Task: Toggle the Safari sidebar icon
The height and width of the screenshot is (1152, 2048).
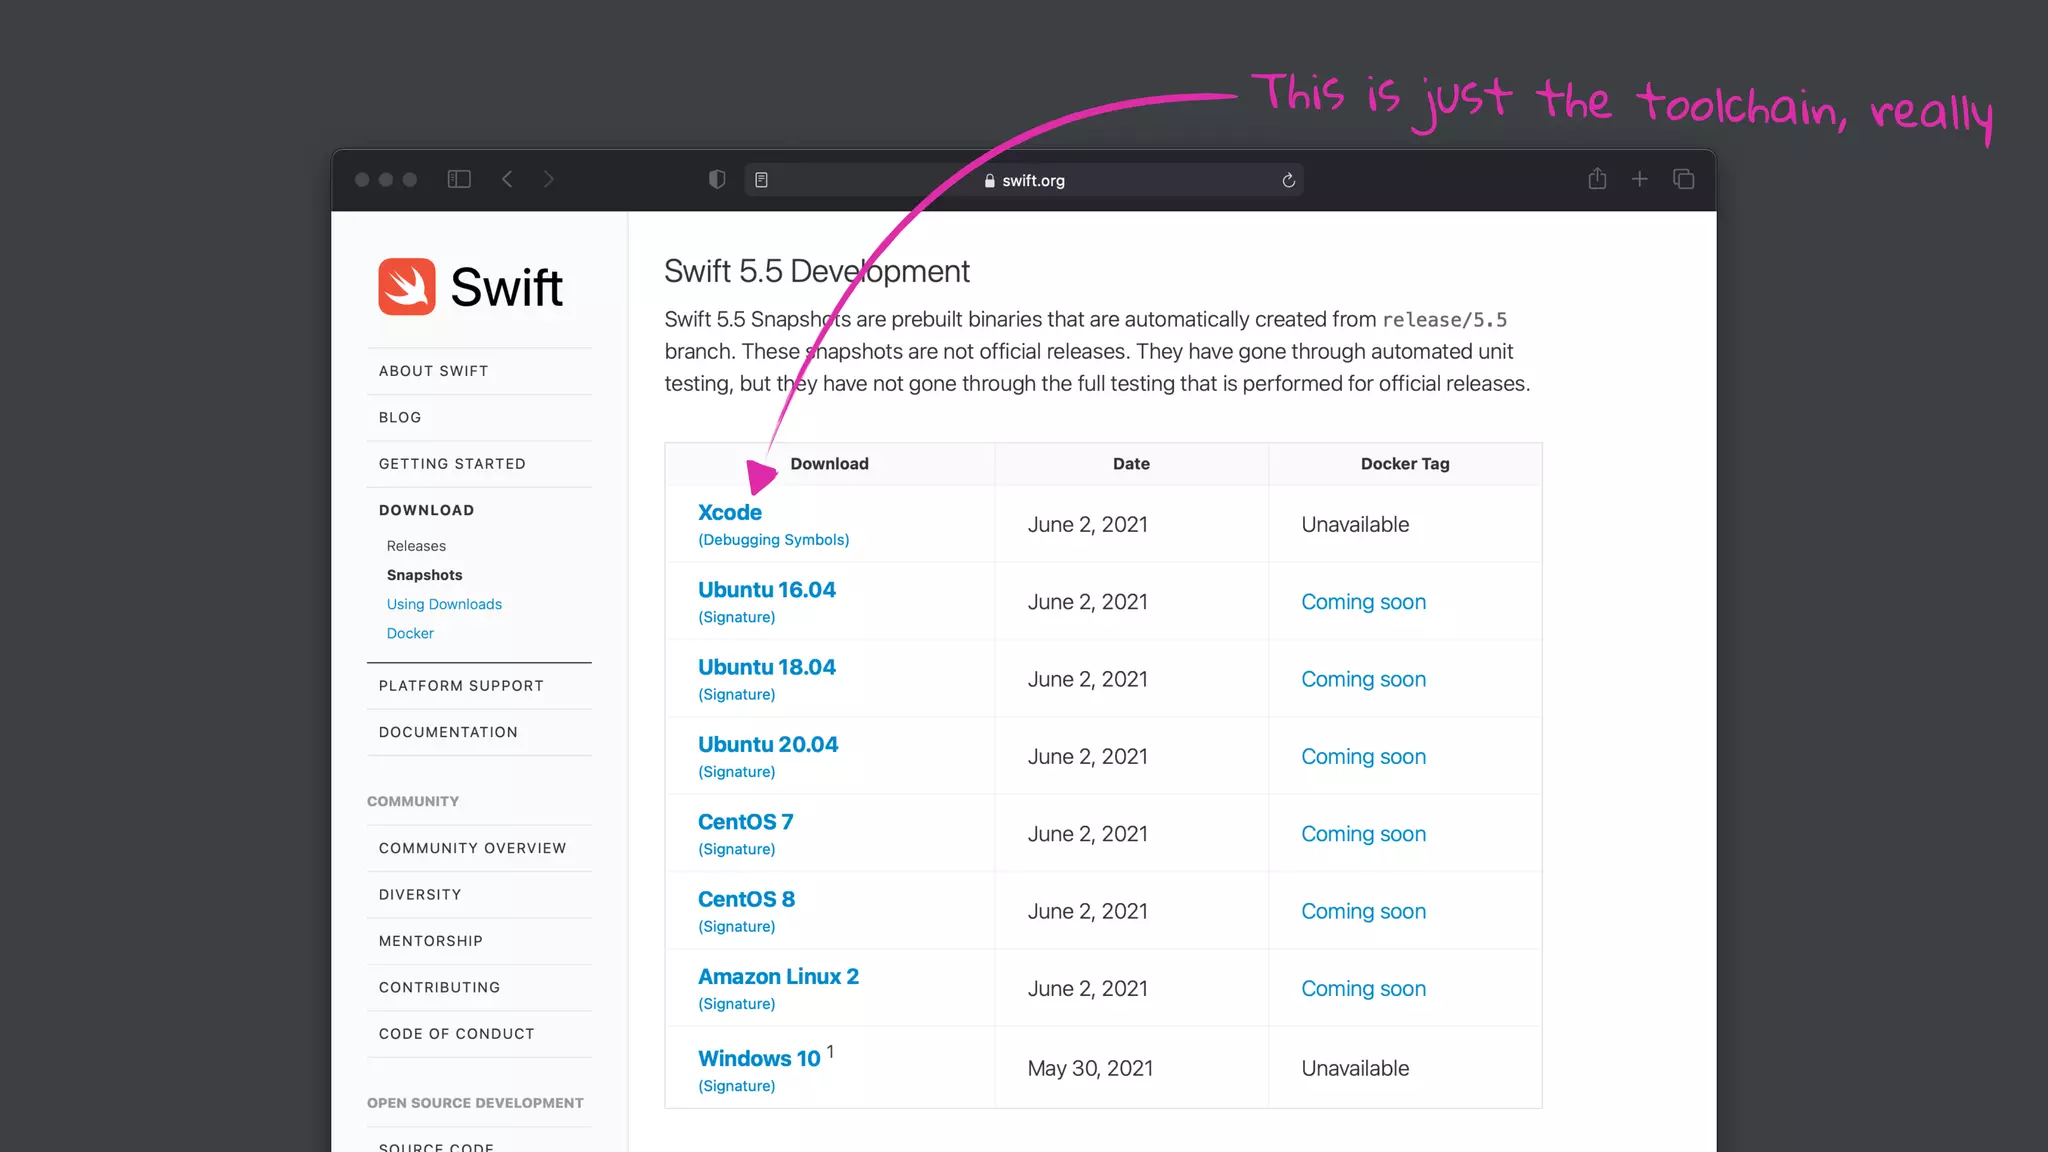Action: point(459,179)
